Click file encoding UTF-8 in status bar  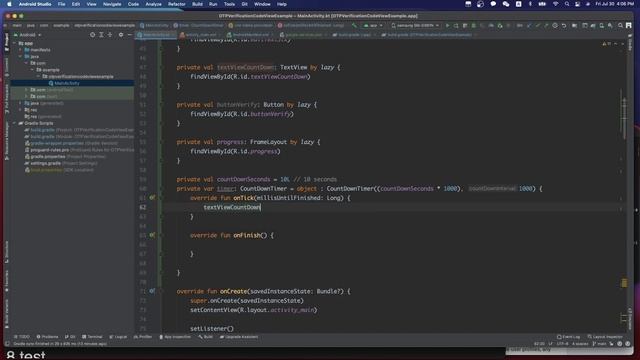pyautogui.click(x=562, y=344)
